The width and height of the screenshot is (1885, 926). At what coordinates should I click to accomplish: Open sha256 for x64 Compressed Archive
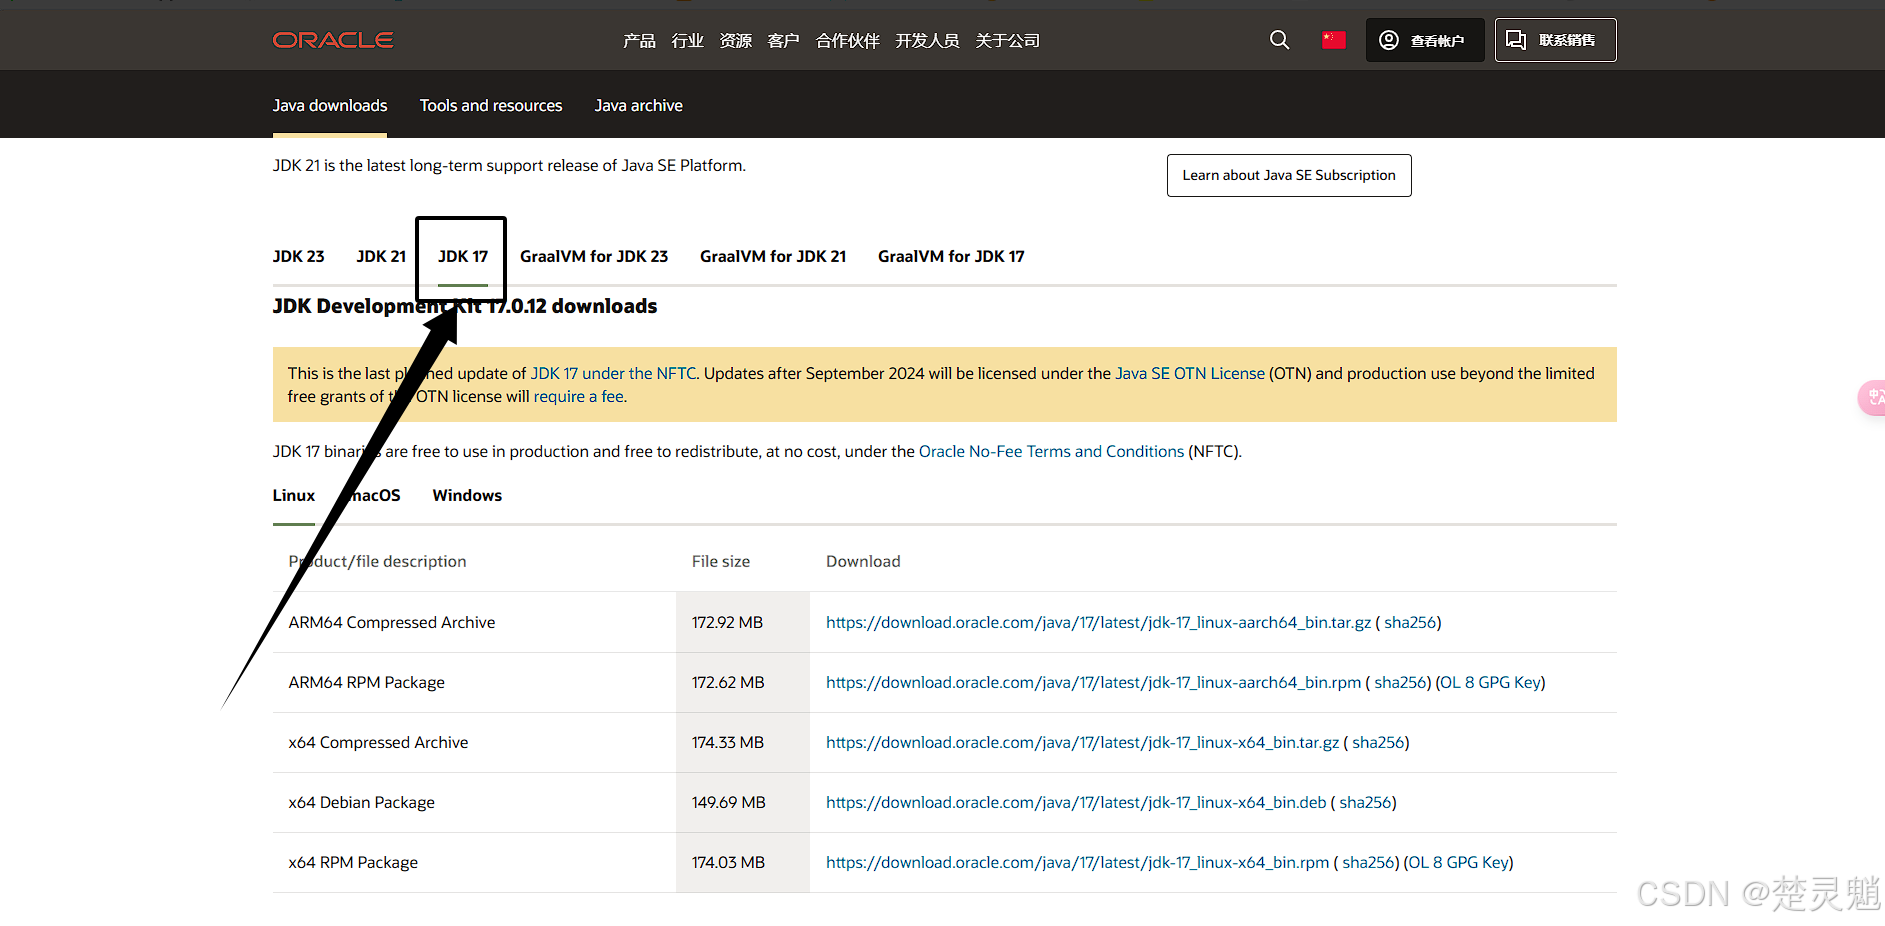tap(1378, 742)
